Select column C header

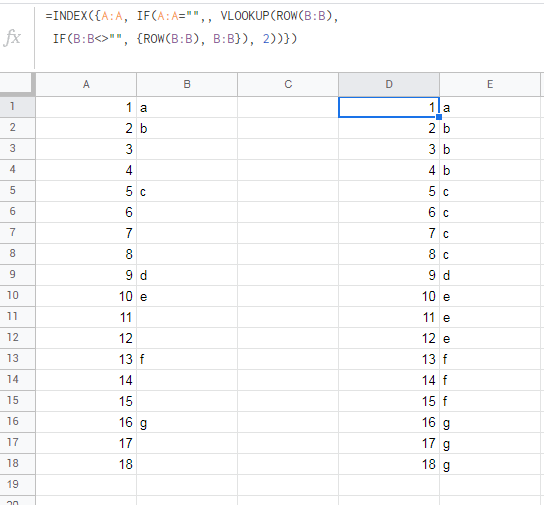pyautogui.click(x=288, y=84)
